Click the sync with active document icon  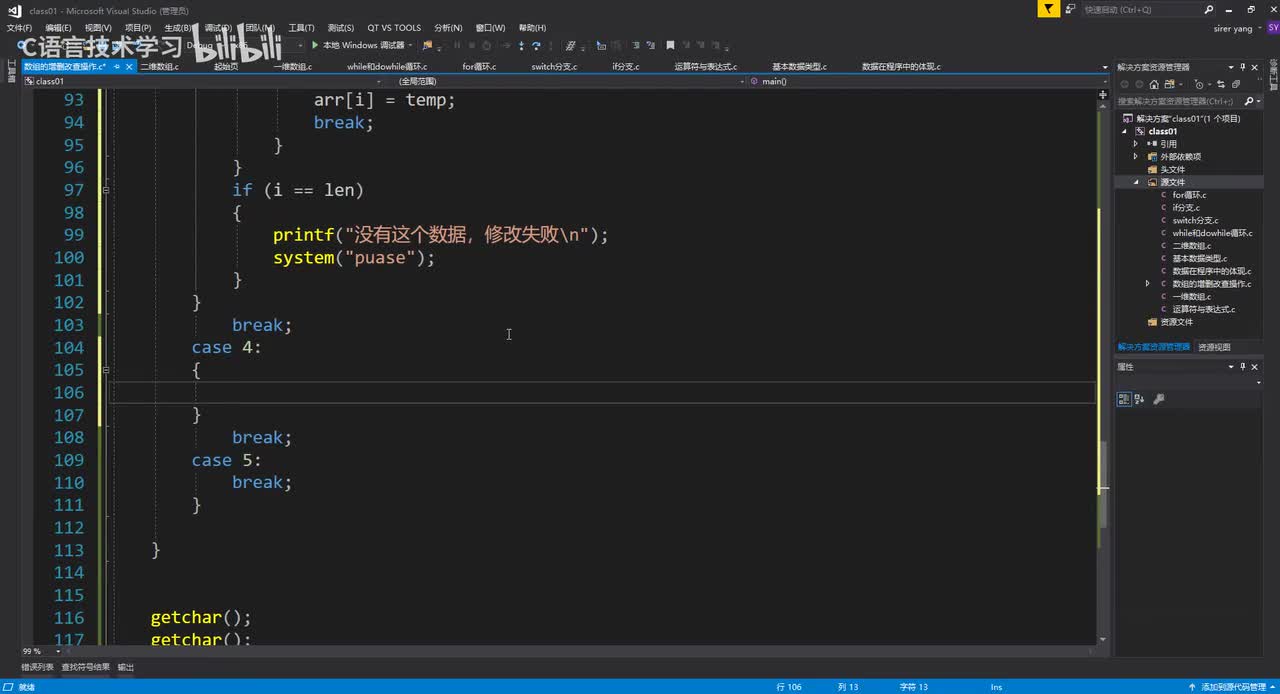1223,84
